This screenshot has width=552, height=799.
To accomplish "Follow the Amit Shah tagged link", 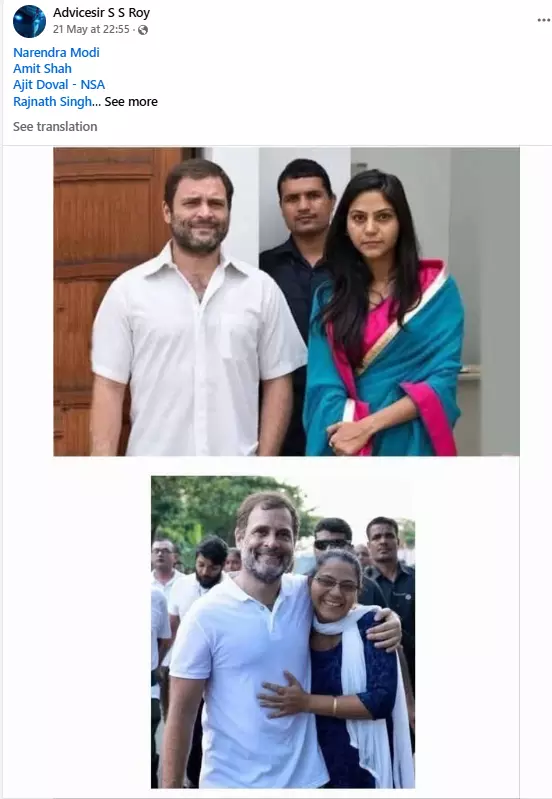I will (42, 69).
